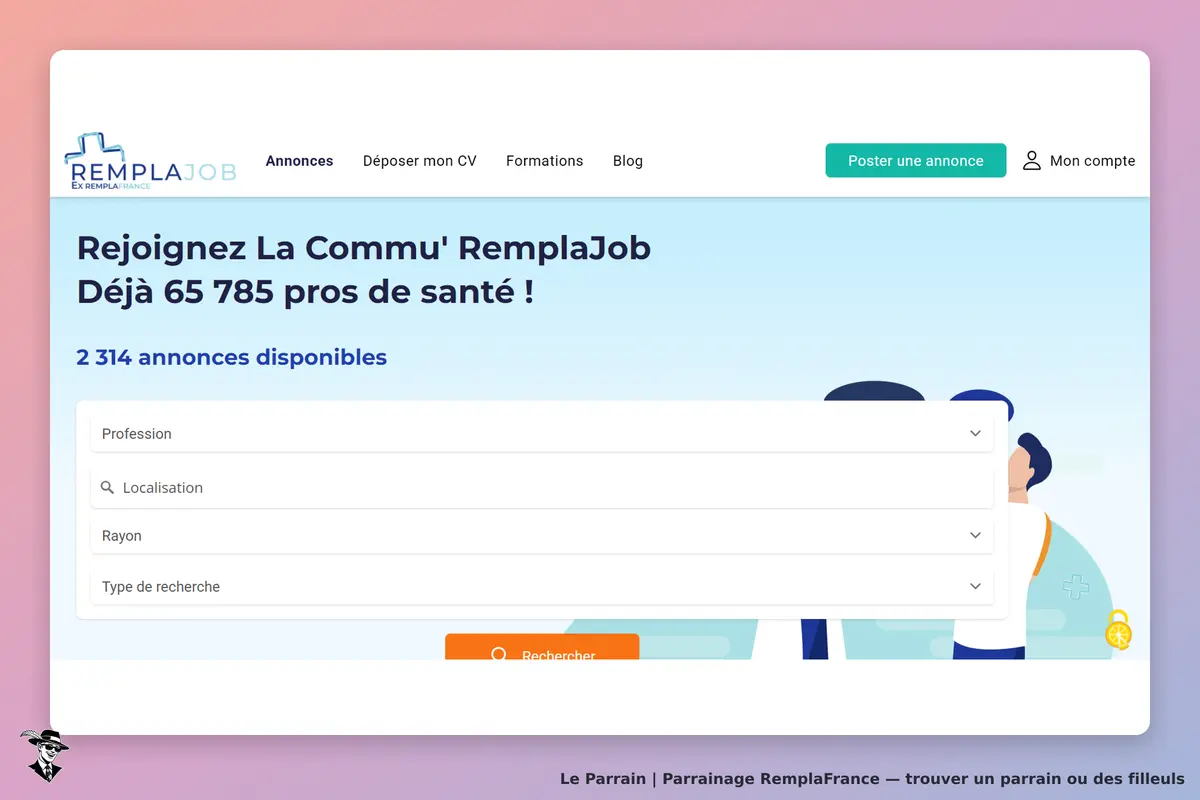Click the orange Rechercher button
This screenshot has height=800, width=1200.
pyautogui.click(x=542, y=647)
